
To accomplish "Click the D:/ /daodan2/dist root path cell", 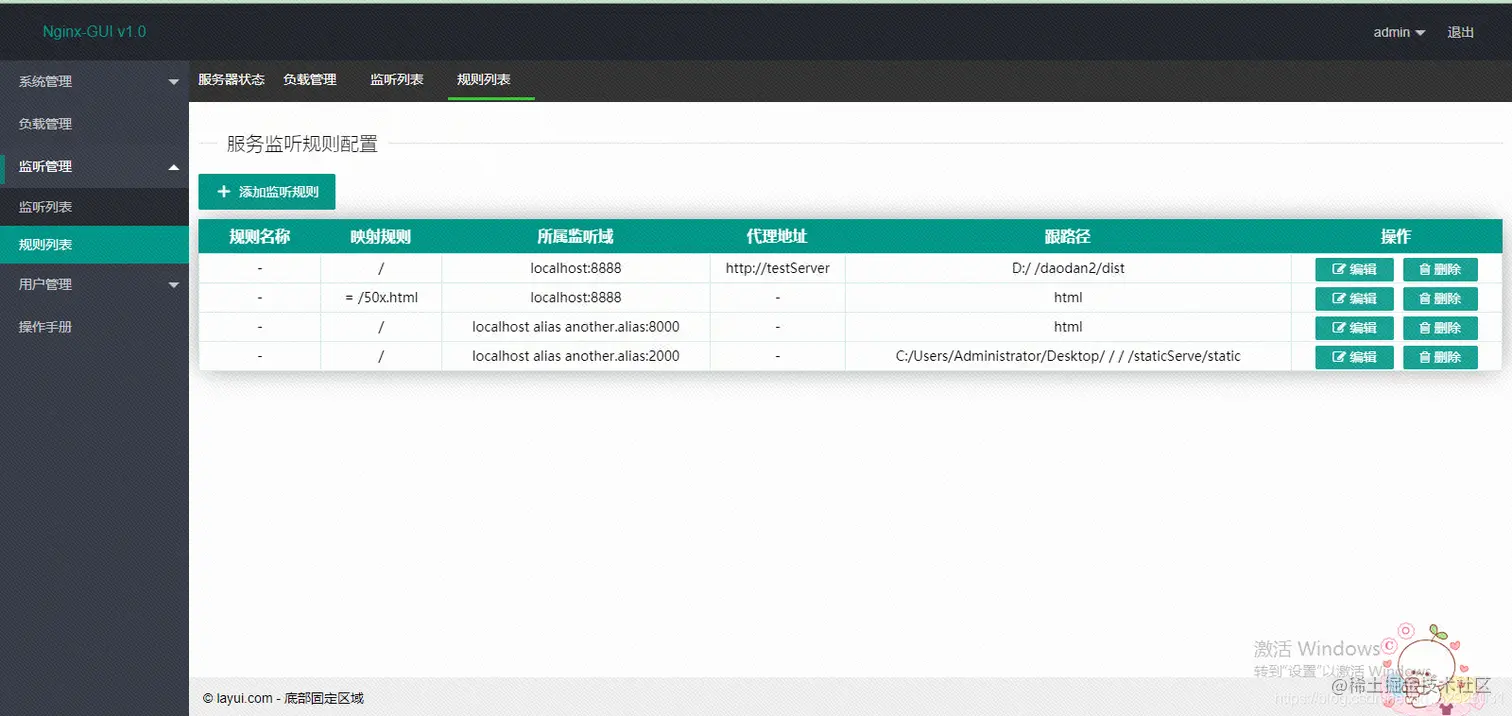I will [x=1068, y=269].
